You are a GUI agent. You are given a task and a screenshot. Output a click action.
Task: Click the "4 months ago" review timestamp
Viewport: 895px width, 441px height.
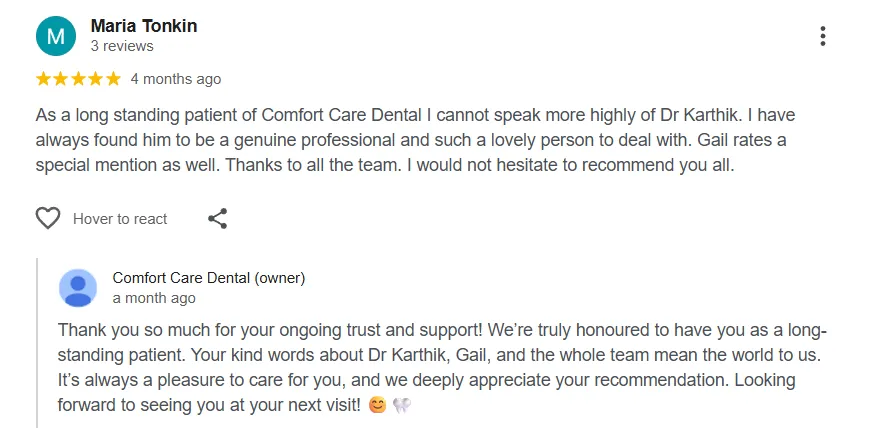click(x=176, y=79)
